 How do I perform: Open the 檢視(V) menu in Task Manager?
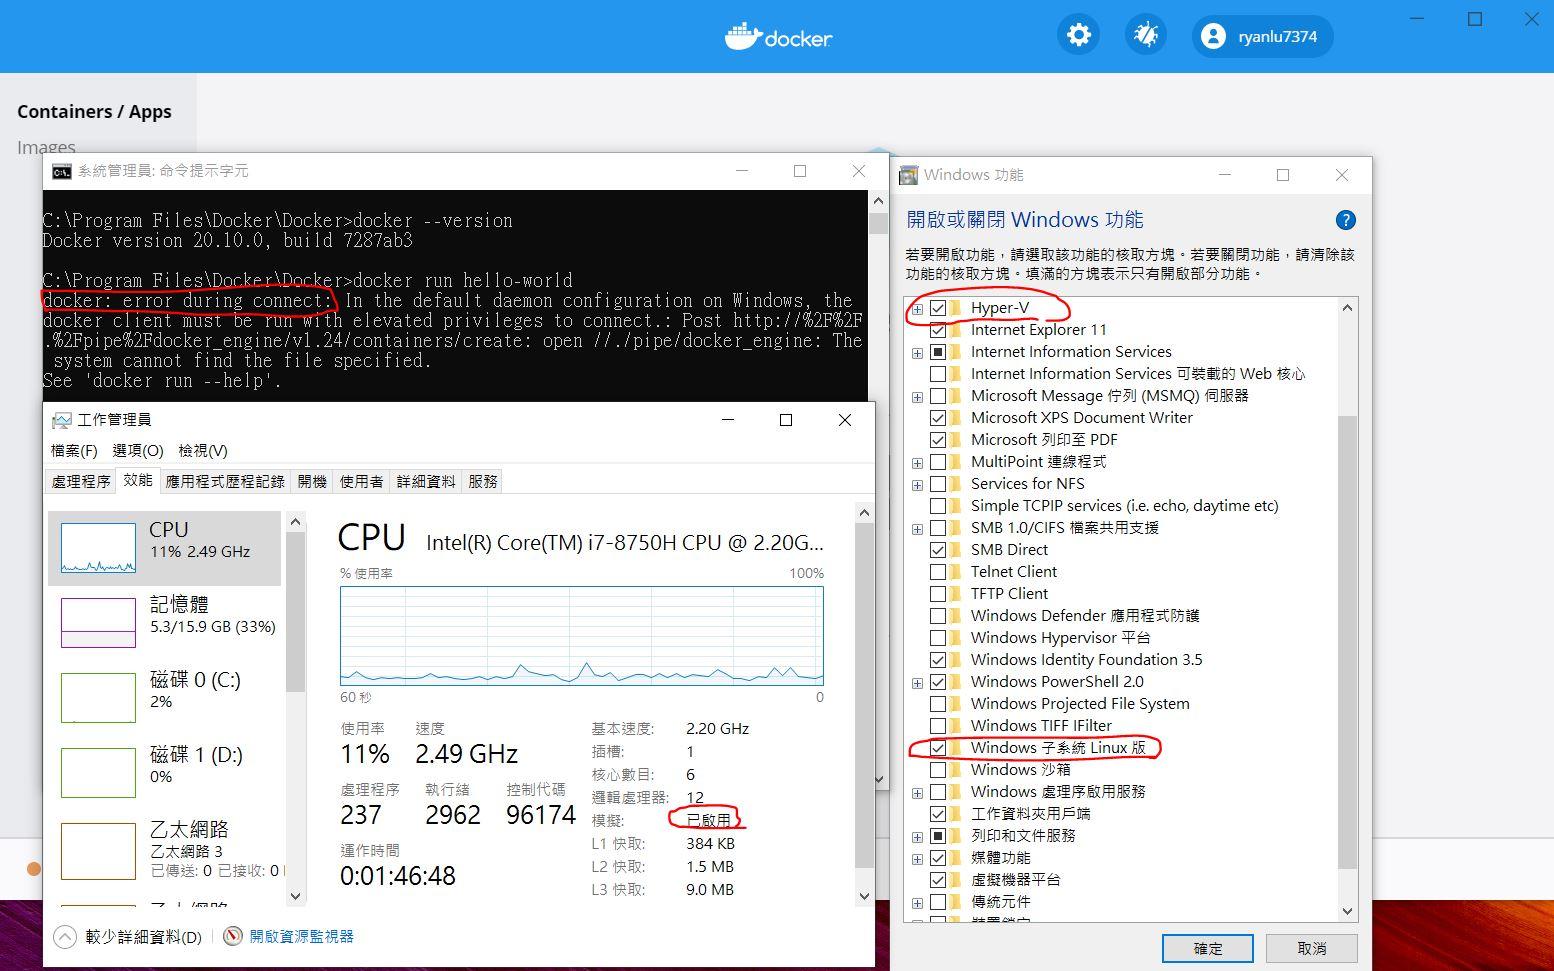(x=203, y=450)
